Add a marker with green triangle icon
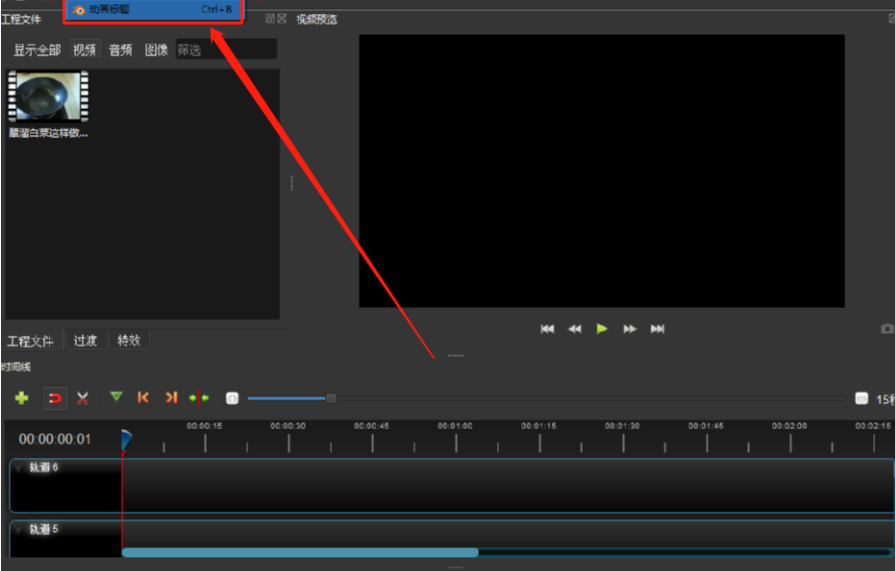 click(x=116, y=397)
